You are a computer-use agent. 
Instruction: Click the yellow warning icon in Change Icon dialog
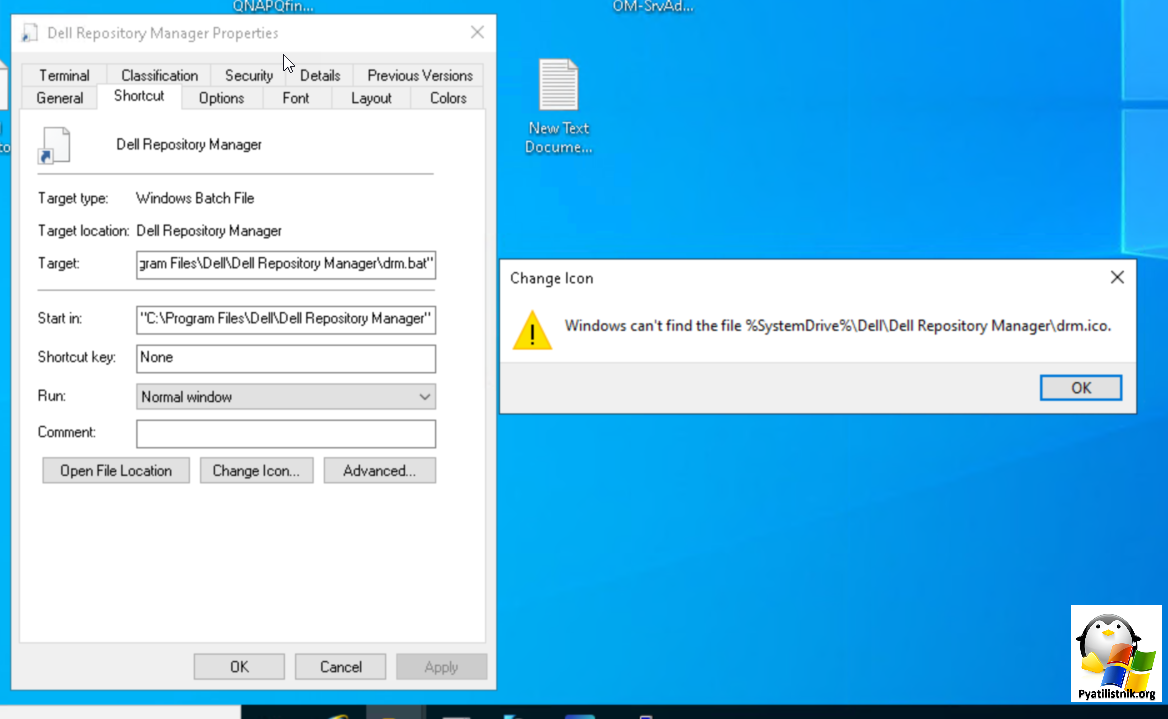point(532,329)
